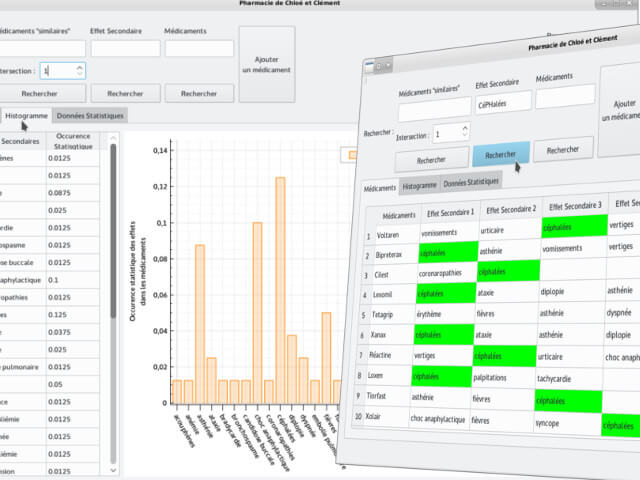Click Médicaments "similaires" input in front window
640x480 pixels.
tap(434, 109)
